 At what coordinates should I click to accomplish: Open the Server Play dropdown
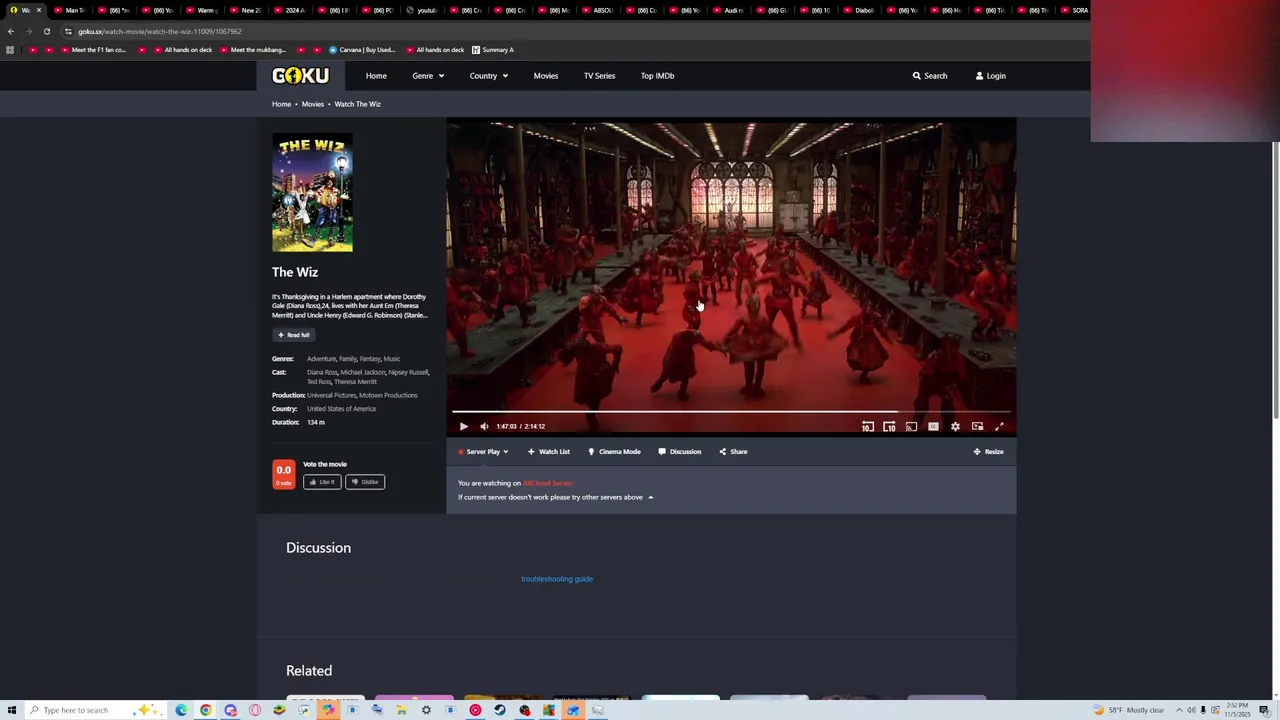(x=483, y=451)
